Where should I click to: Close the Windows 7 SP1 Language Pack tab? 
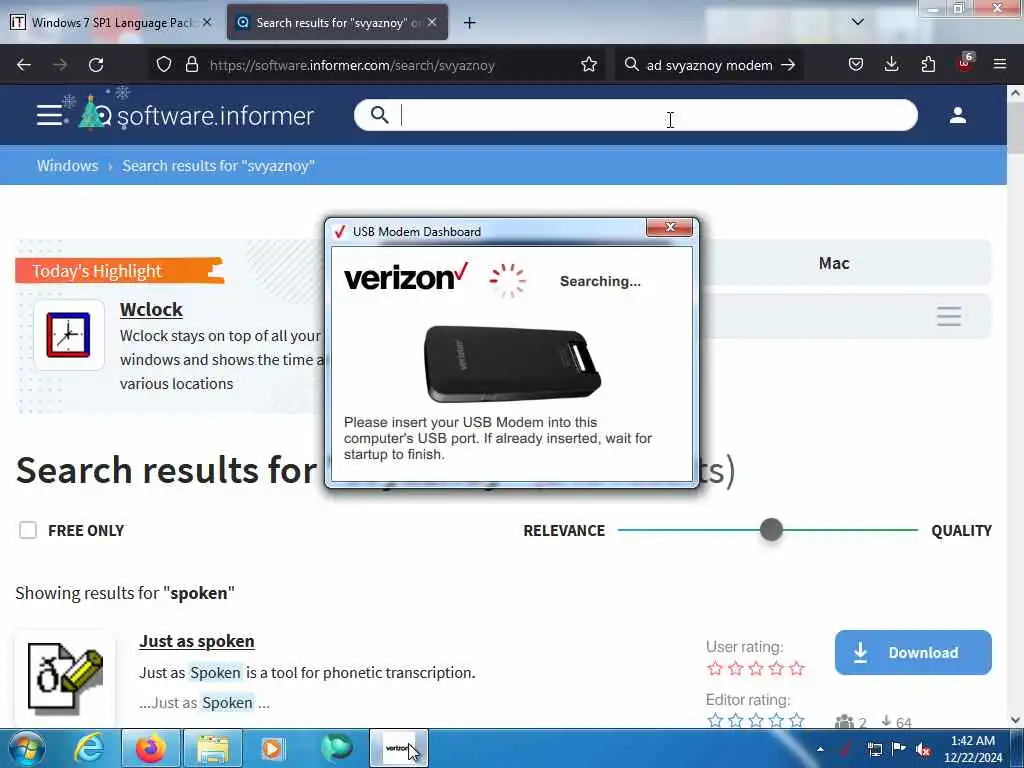207,22
